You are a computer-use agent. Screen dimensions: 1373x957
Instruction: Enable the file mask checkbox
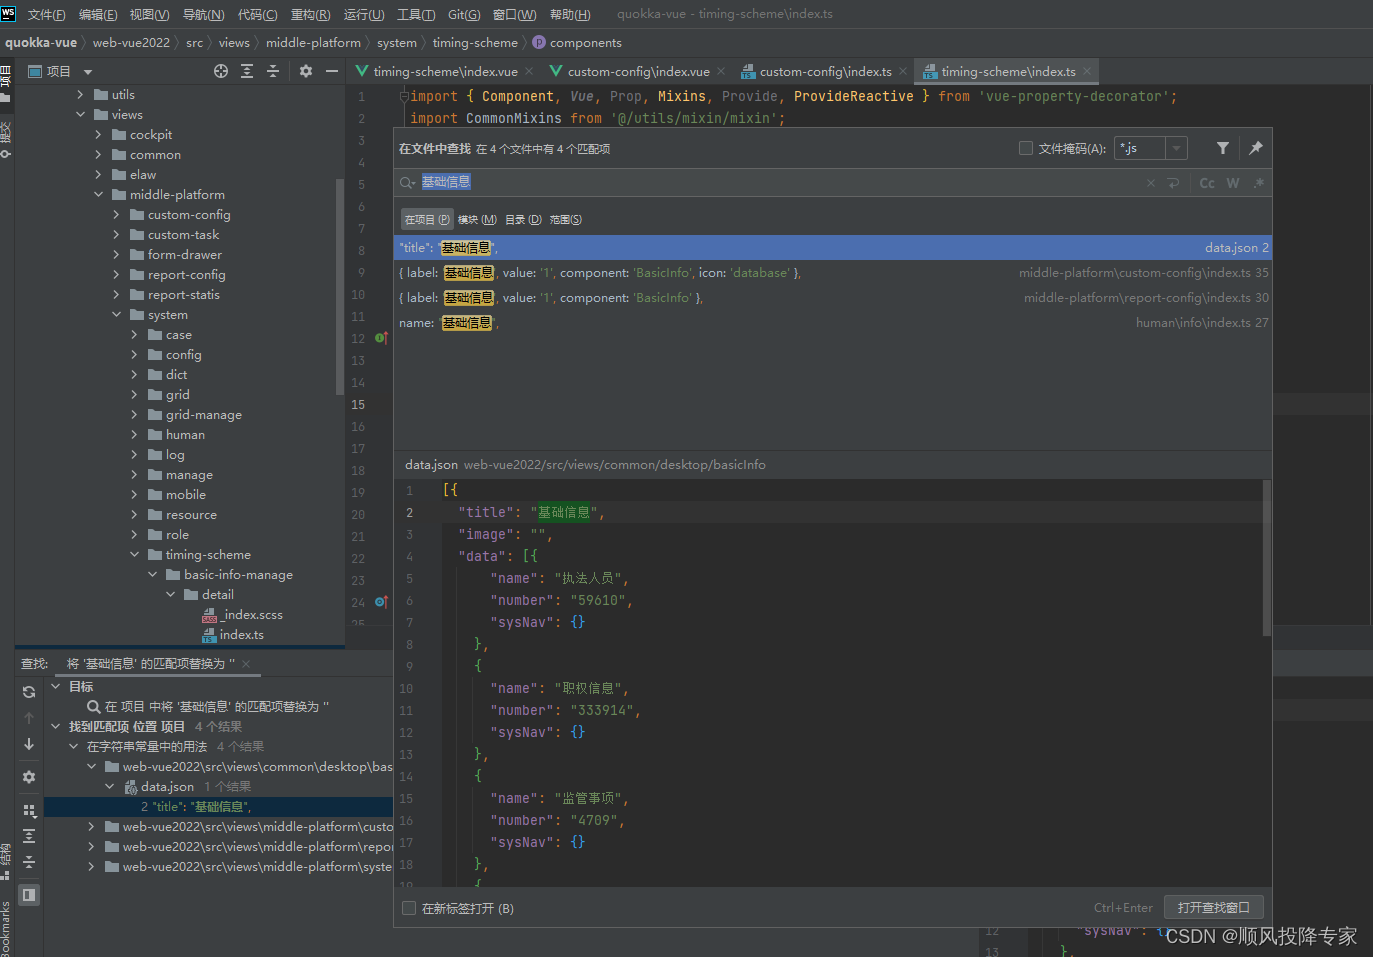tap(1025, 148)
